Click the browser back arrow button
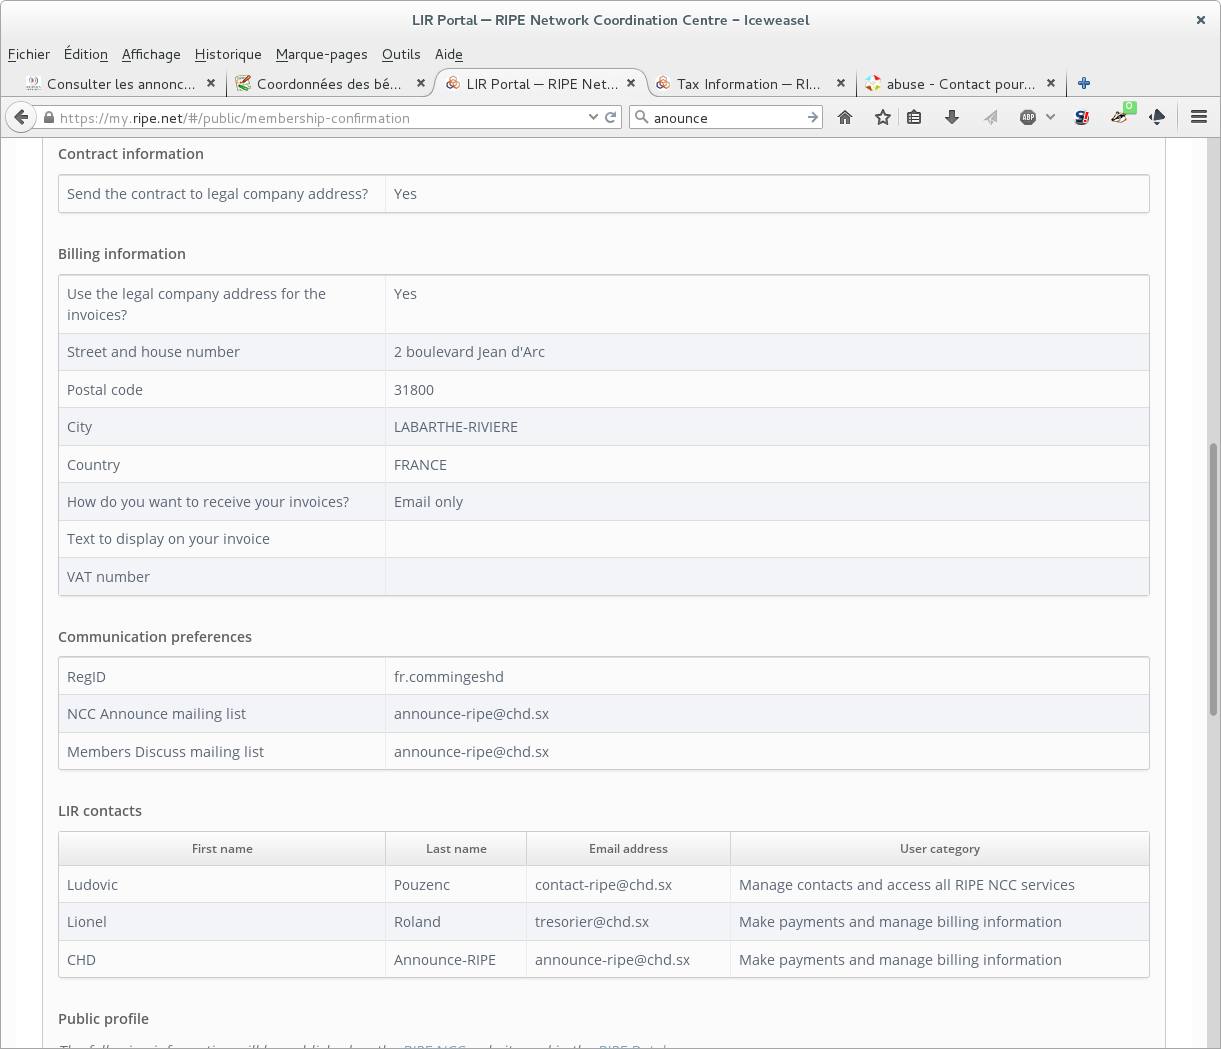This screenshot has height=1049, width=1221. click(21, 117)
